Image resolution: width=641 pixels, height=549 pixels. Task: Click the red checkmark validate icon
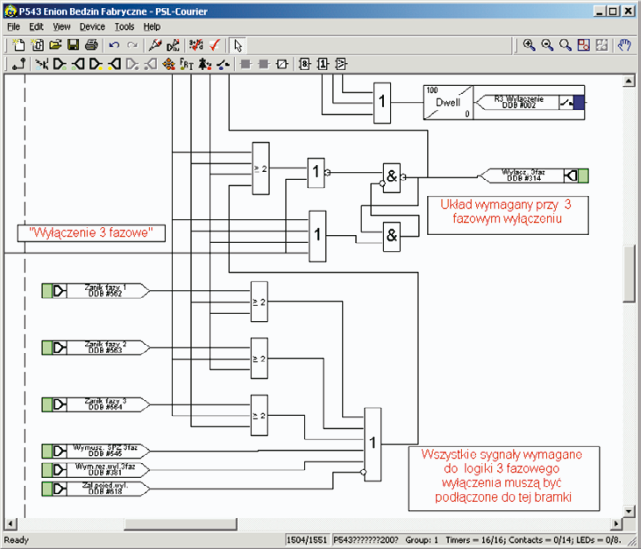215,45
